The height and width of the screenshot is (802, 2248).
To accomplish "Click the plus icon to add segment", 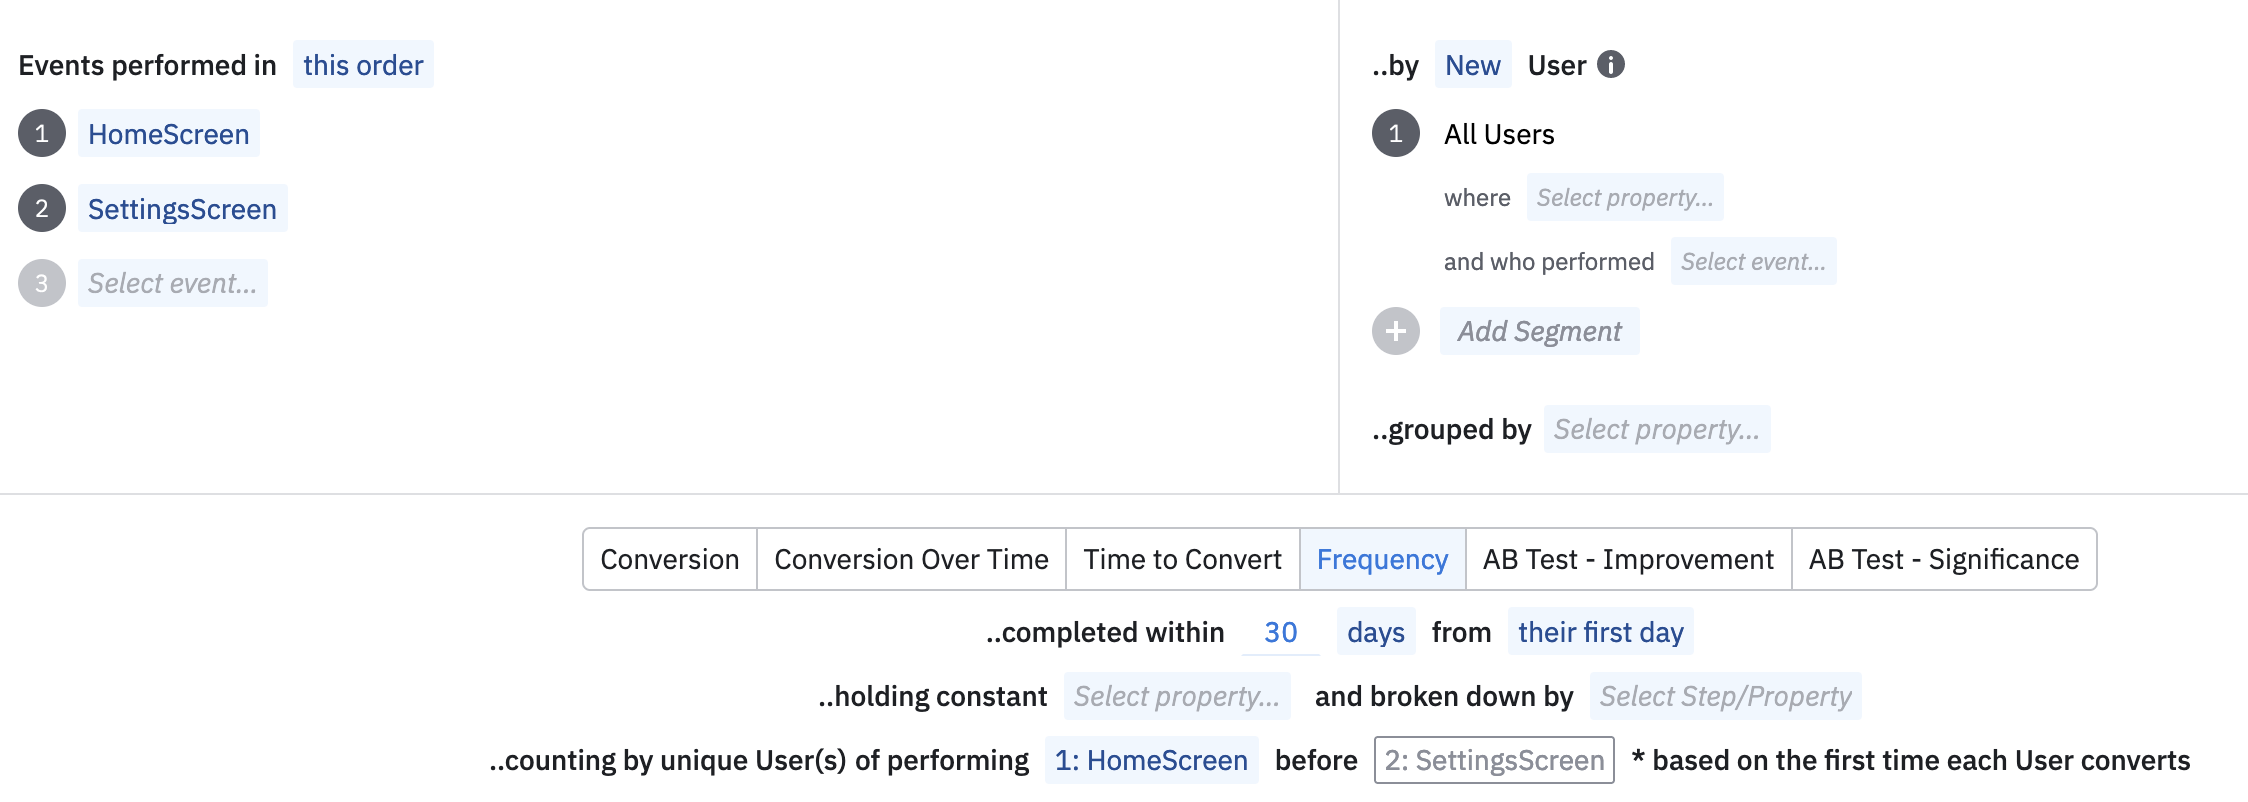I will pos(1395,331).
